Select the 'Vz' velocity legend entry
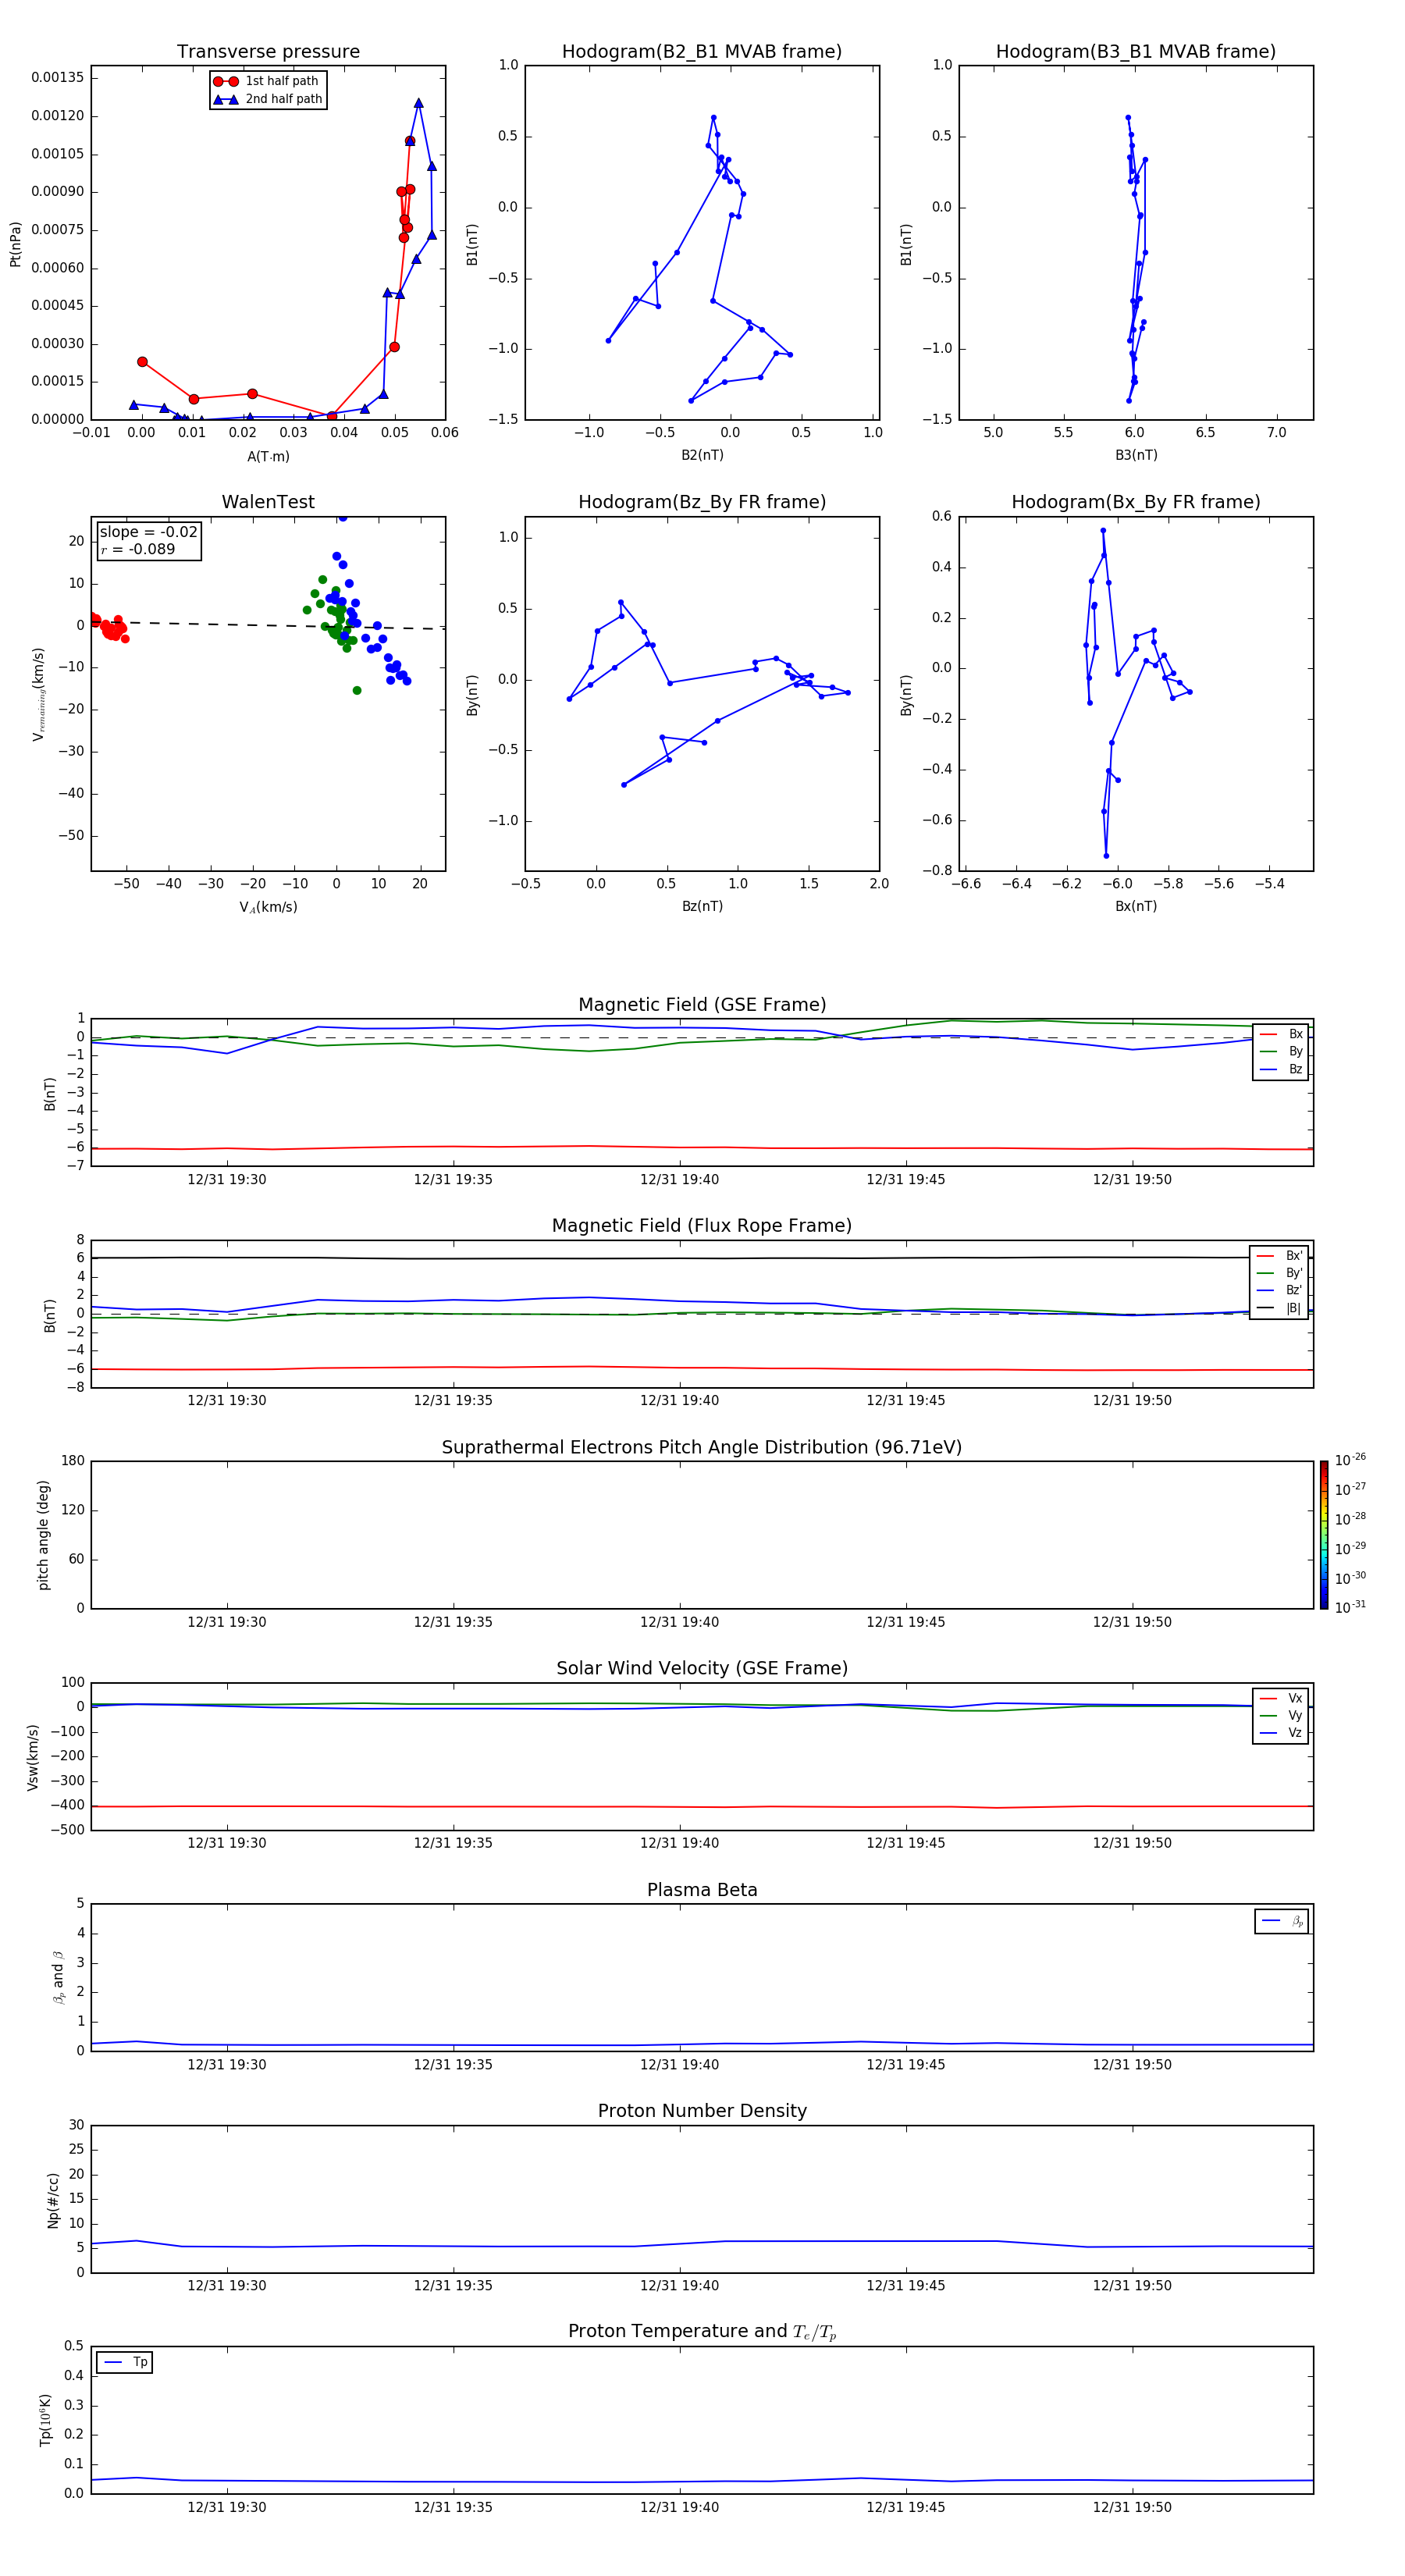Screen dimensions: 1405x2576 (1281, 1733)
